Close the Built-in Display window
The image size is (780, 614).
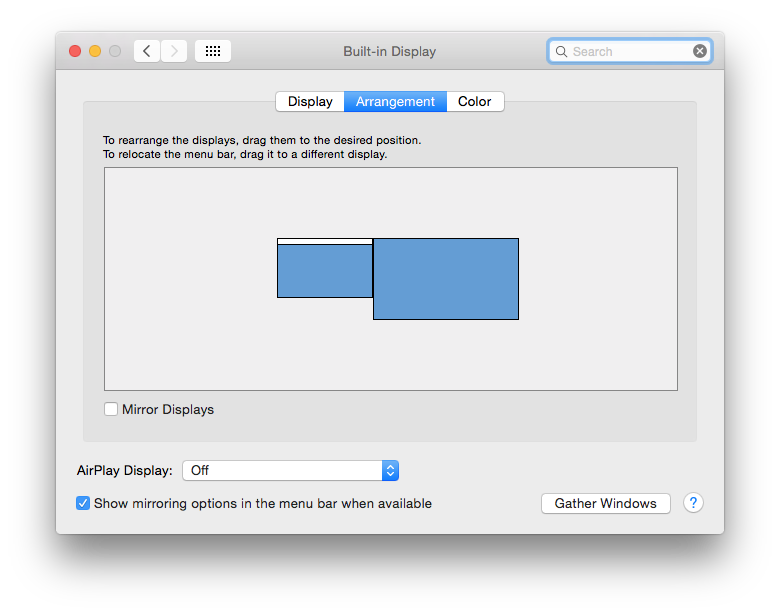[x=75, y=51]
